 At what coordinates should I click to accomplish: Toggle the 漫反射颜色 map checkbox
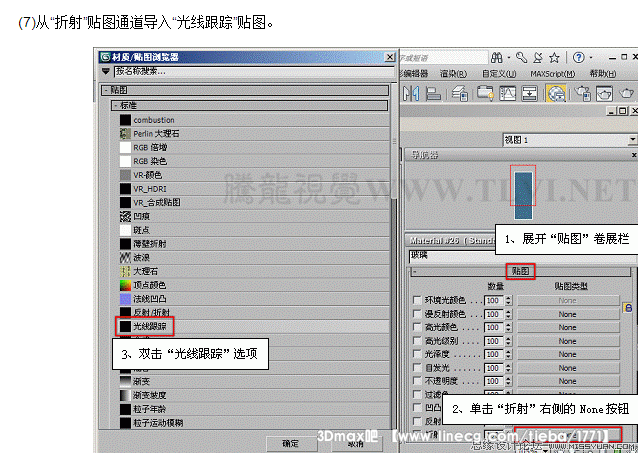click(415, 314)
